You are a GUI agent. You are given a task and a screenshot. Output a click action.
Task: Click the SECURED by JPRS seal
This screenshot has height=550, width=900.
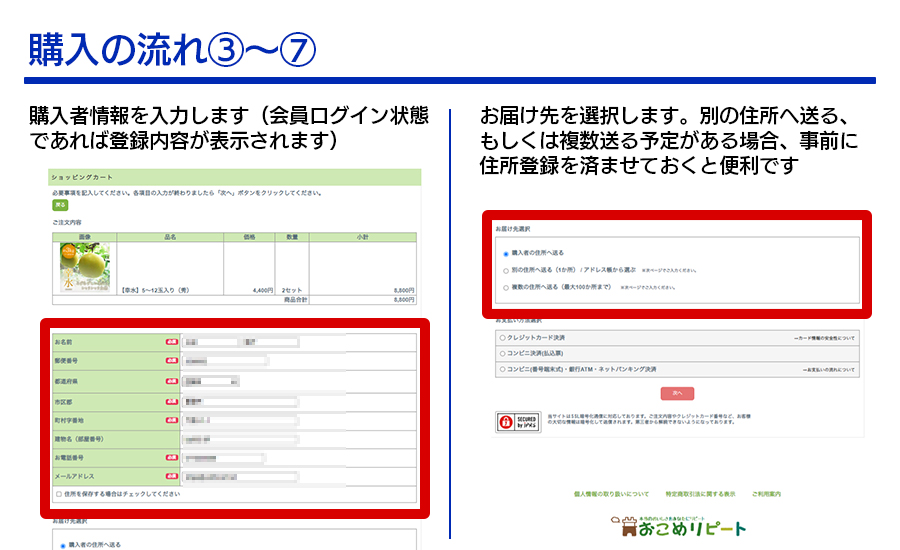pyautogui.click(x=518, y=422)
